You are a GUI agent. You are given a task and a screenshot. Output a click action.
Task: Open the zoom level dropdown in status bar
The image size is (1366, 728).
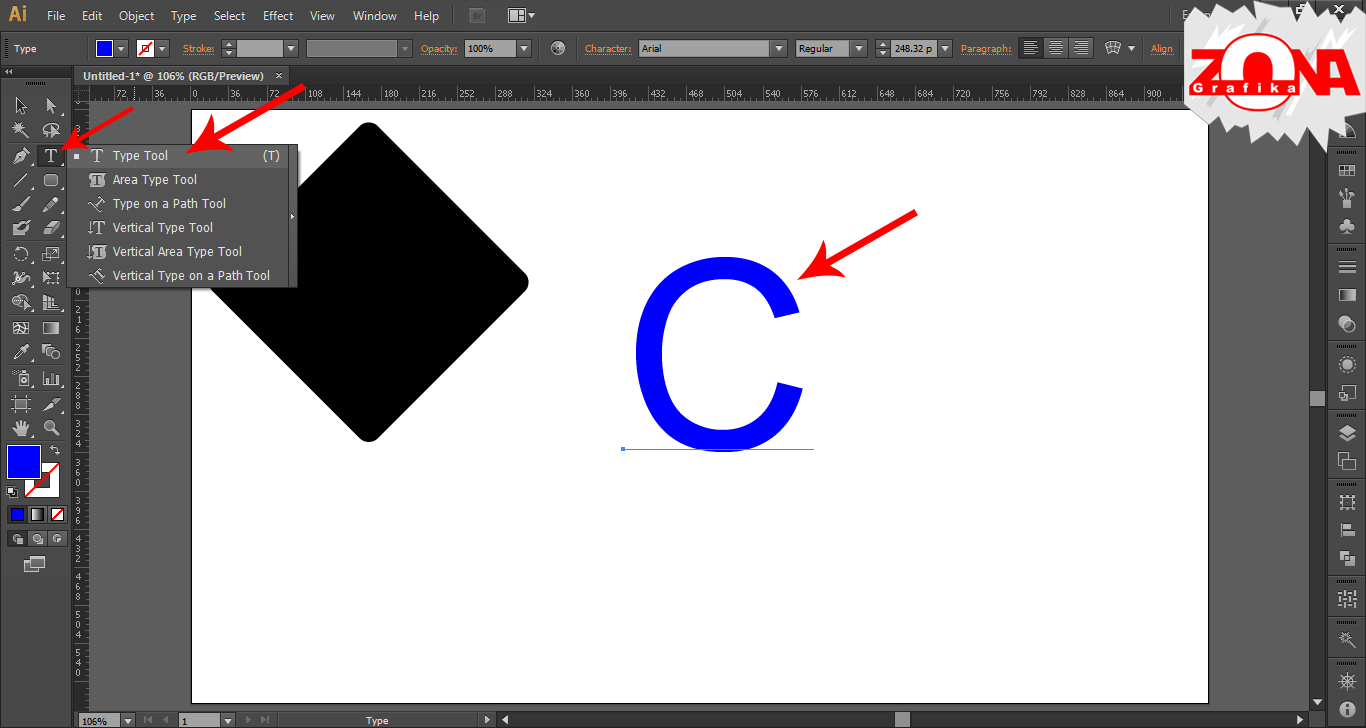128,720
